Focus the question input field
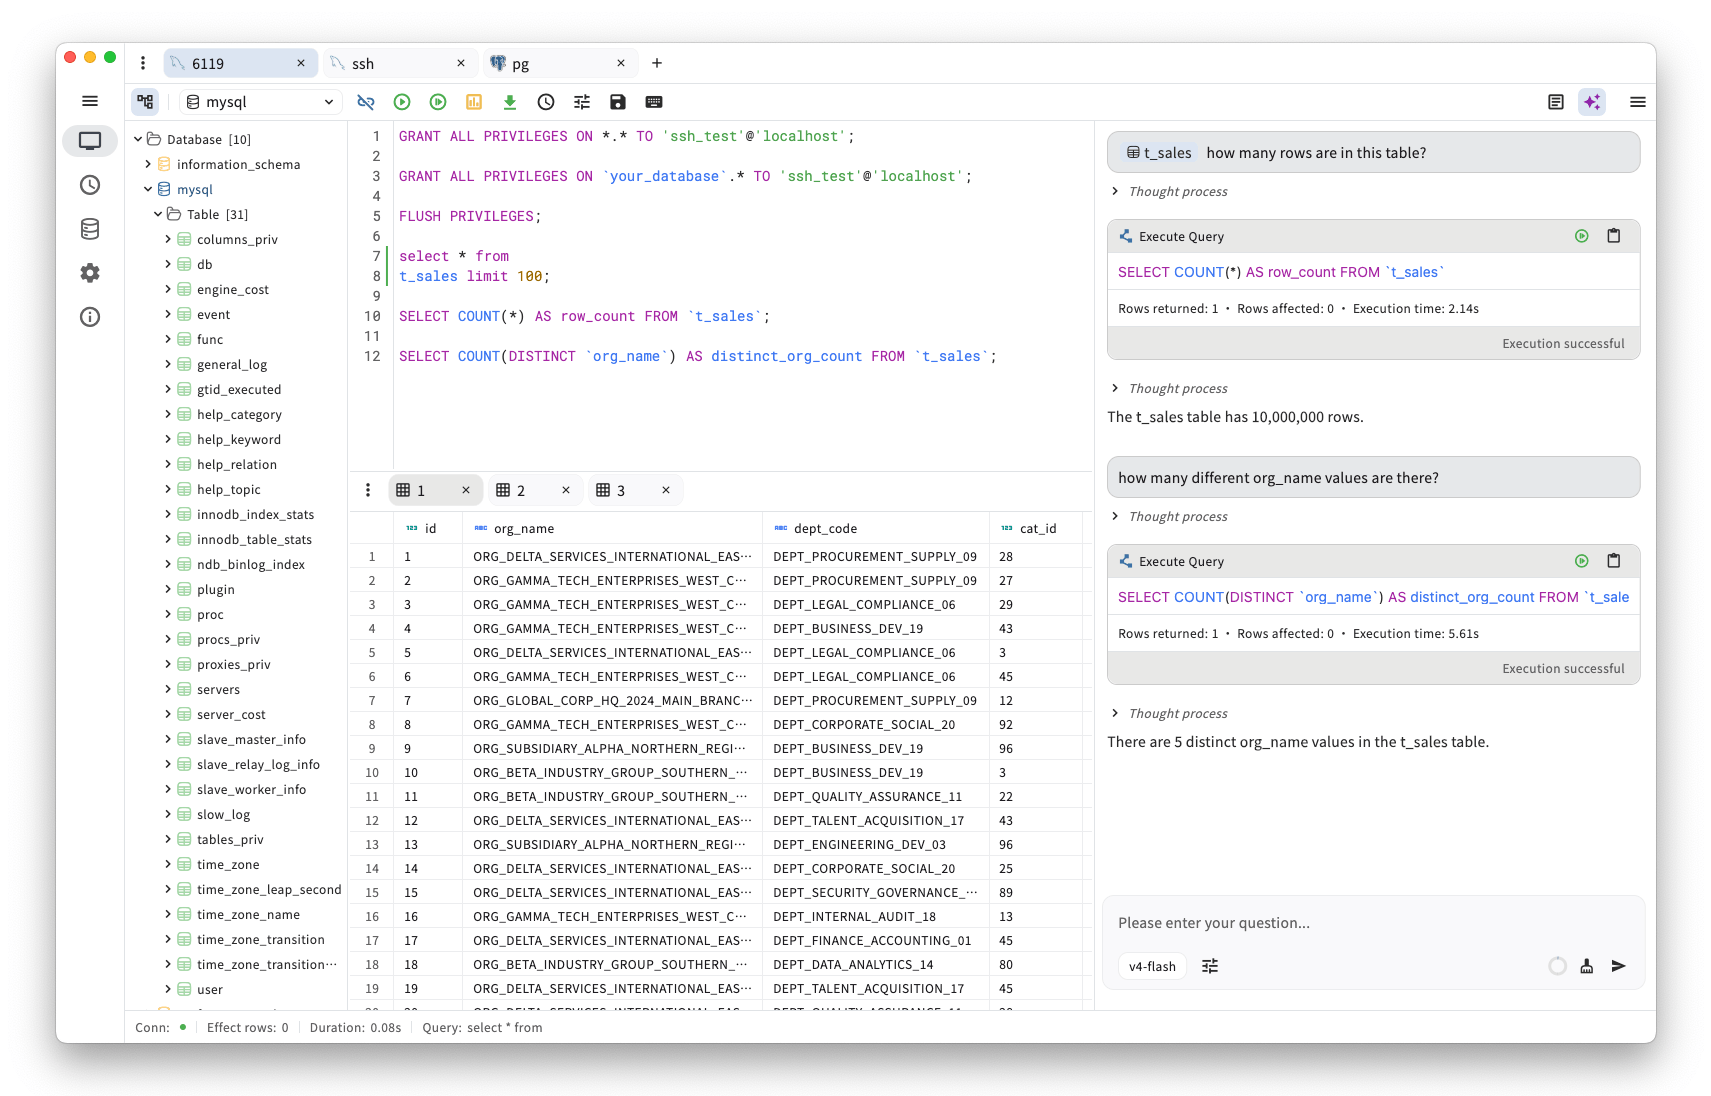1711x1096 pixels. coord(1373,923)
